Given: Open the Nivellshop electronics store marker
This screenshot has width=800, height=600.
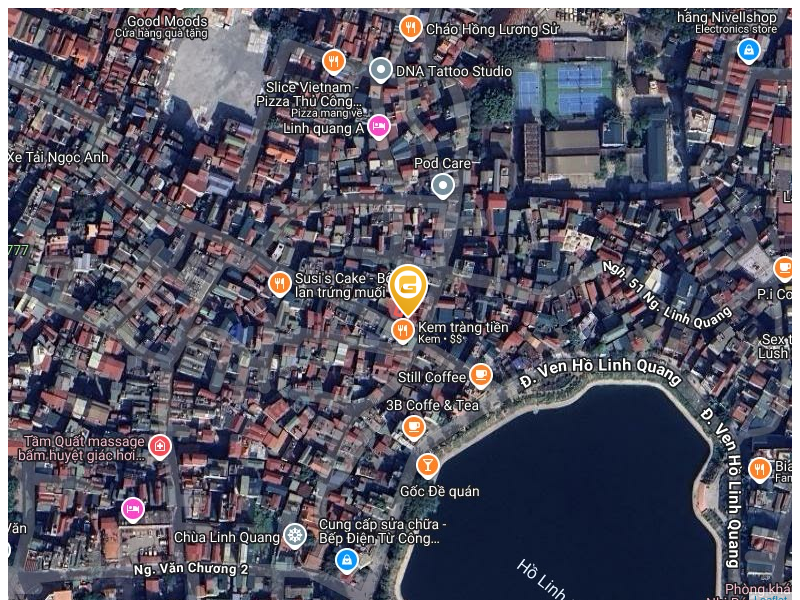Looking at the screenshot, I should pos(748,52).
